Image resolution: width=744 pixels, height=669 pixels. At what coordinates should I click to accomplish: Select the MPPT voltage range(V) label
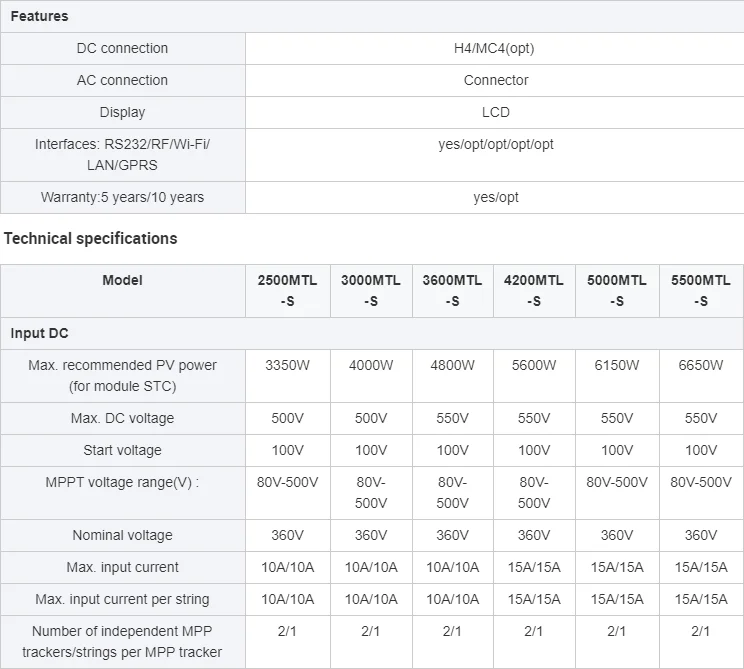122,482
